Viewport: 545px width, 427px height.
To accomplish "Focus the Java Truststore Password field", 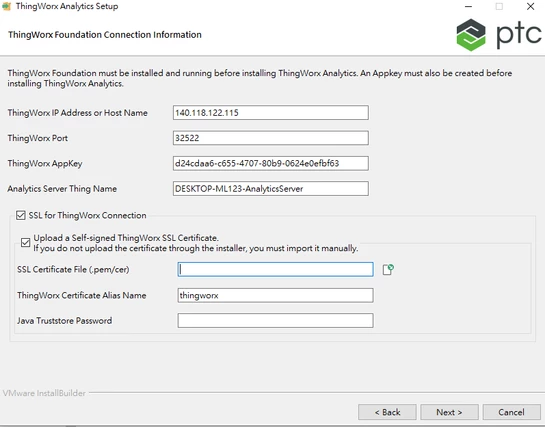I will coord(276,320).
